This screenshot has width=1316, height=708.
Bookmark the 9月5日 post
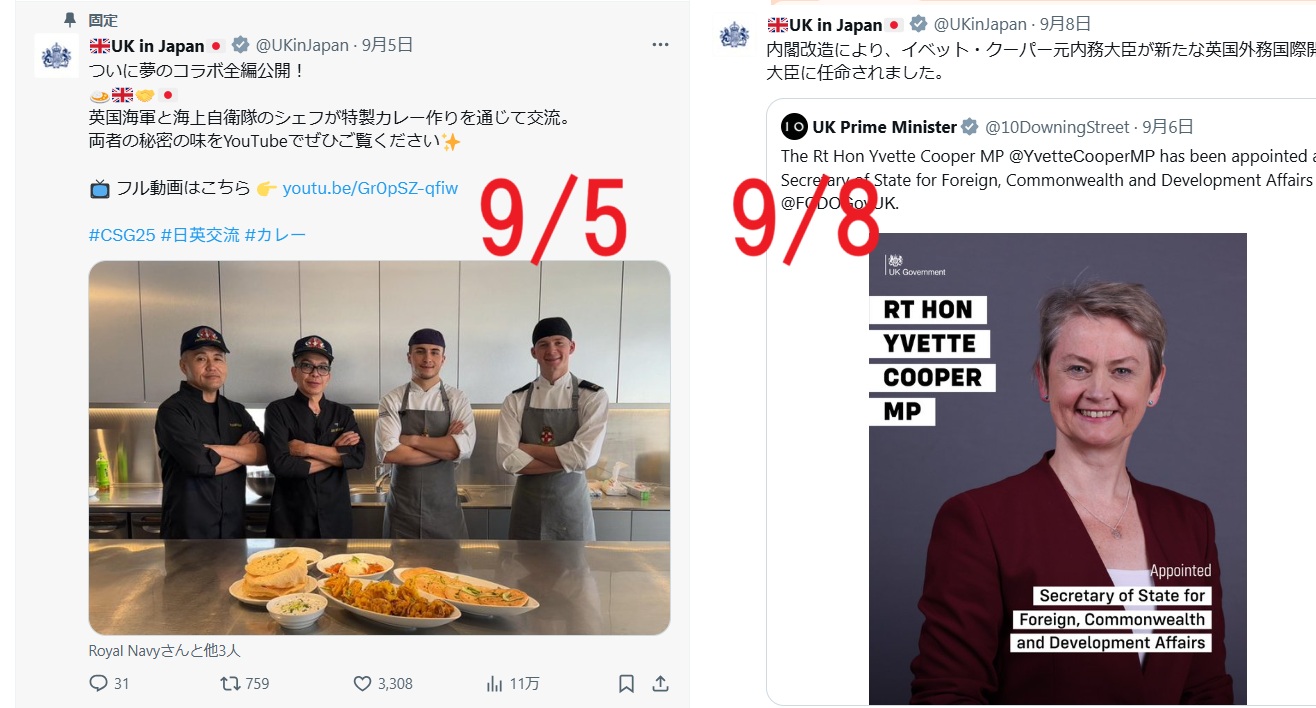[x=626, y=684]
